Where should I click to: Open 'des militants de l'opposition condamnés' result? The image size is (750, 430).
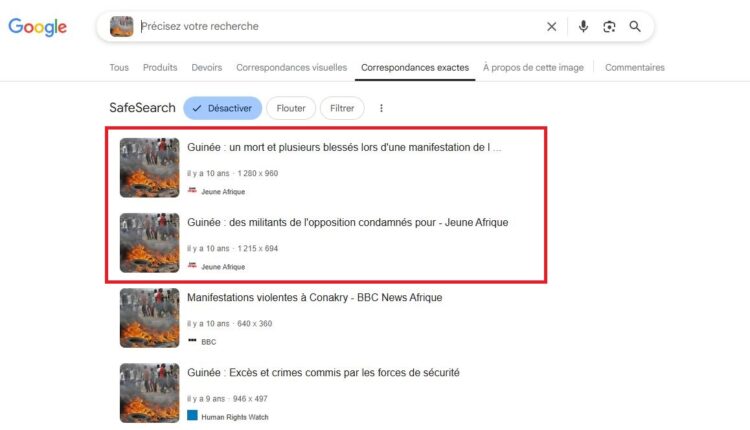click(348, 222)
